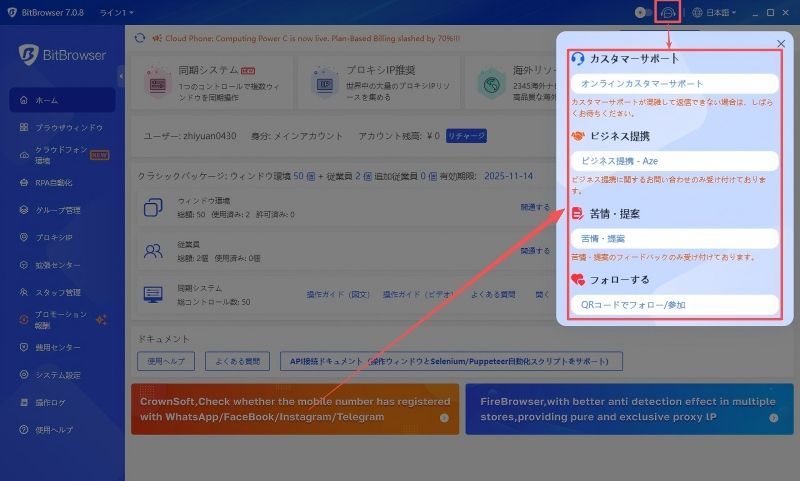Screen dimensions: 800x481
Task: Click the operation log icon in sidebar
Action: point(23,402)
